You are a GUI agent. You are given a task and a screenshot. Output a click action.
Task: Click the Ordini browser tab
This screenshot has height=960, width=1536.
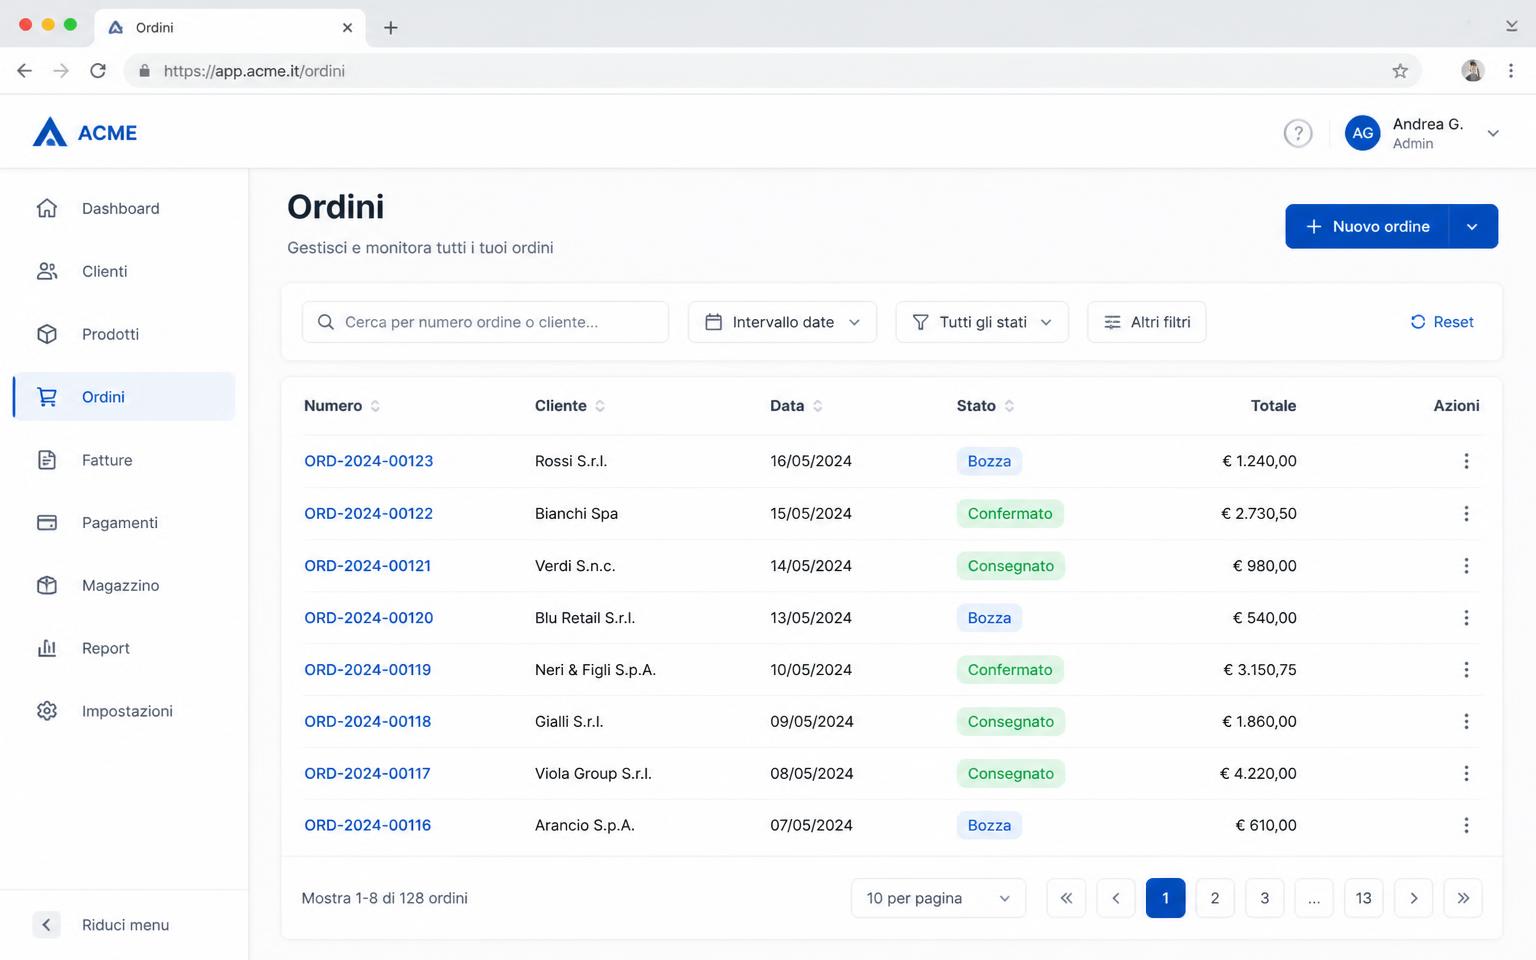[230, 28]
